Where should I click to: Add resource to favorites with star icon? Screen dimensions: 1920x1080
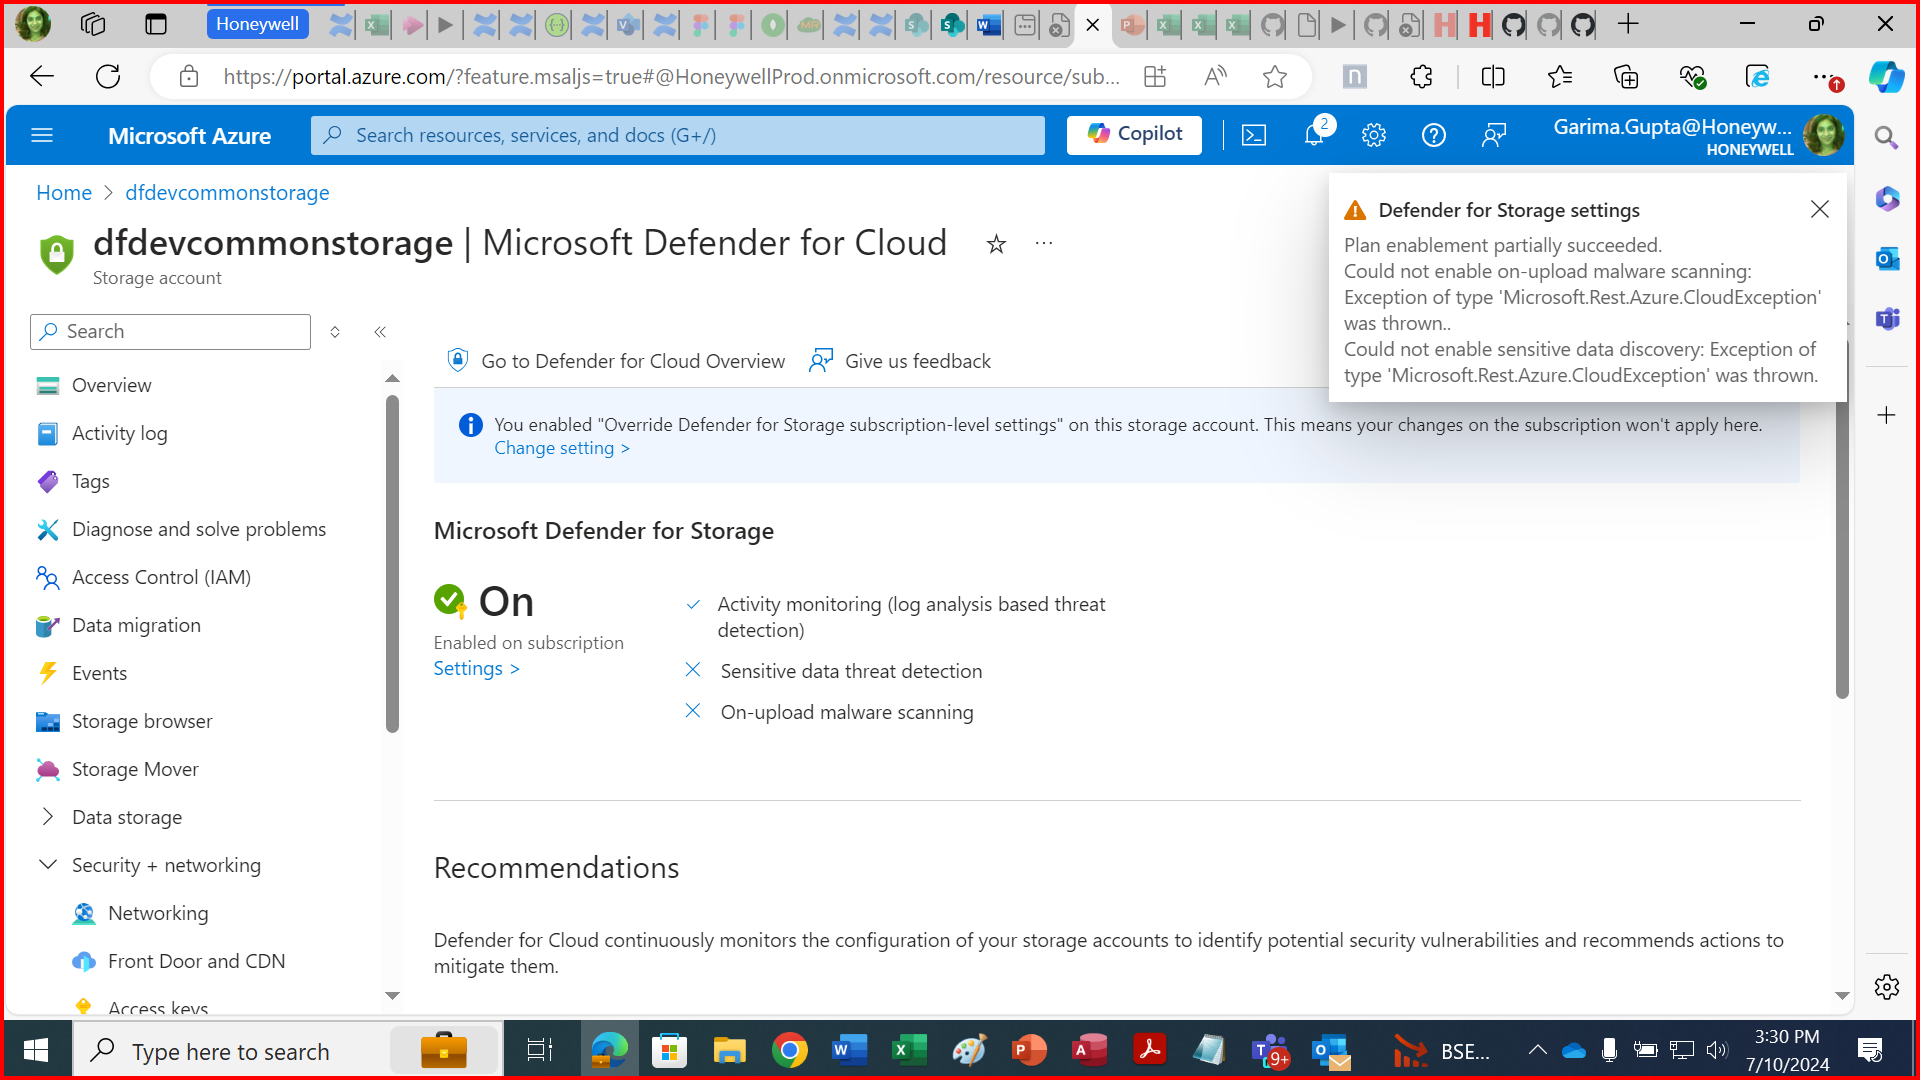996,244
